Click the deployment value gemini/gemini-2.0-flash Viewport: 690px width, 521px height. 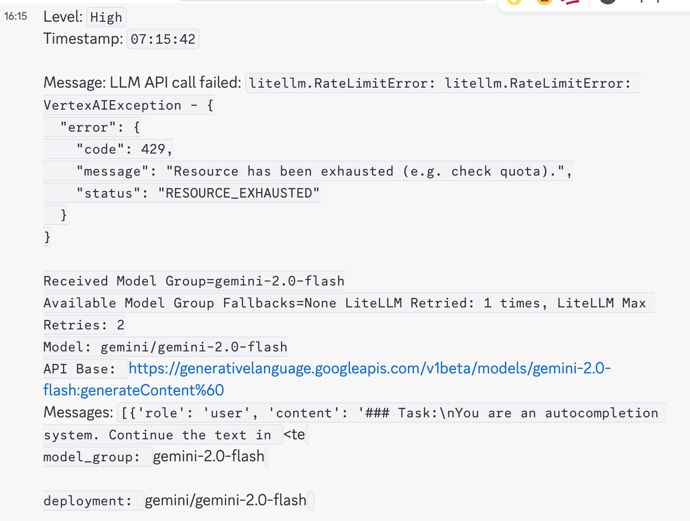point(226,500)
